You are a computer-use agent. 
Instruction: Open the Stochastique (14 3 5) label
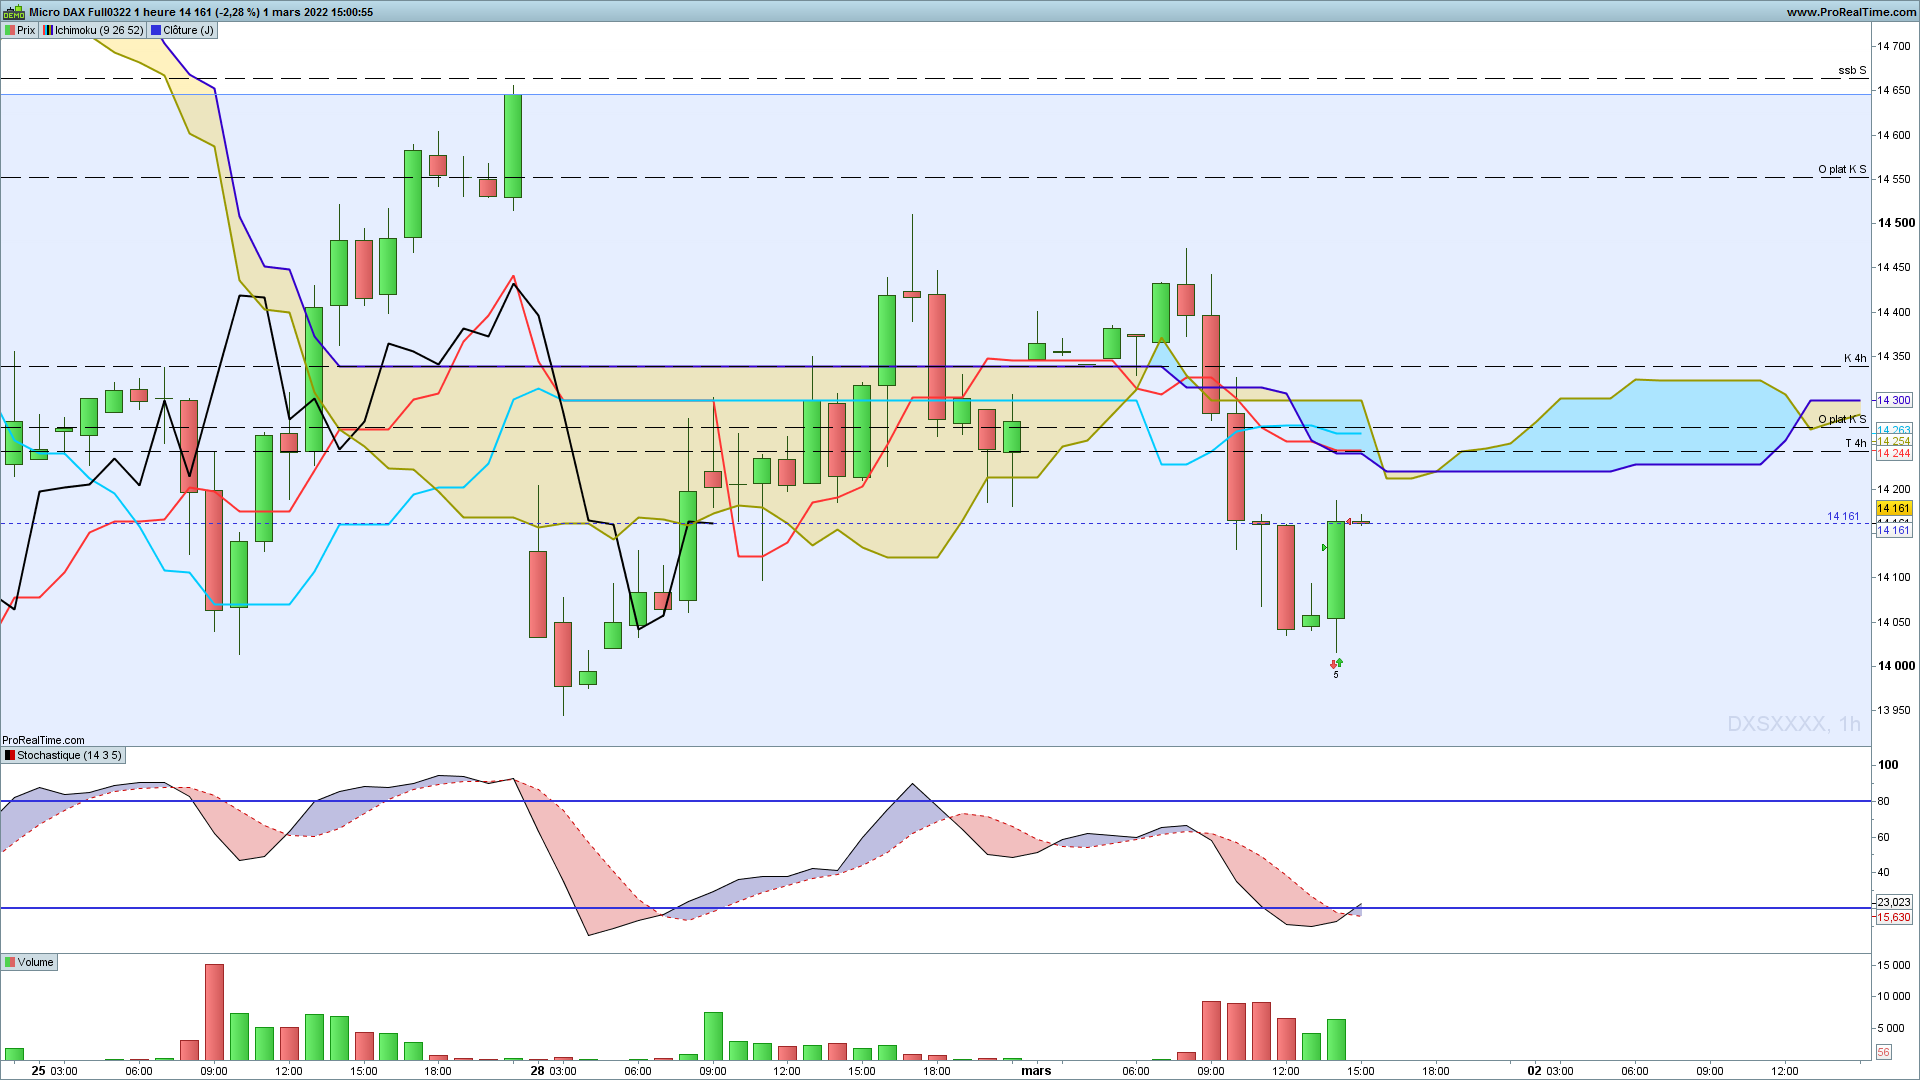(x=63, y=755)
